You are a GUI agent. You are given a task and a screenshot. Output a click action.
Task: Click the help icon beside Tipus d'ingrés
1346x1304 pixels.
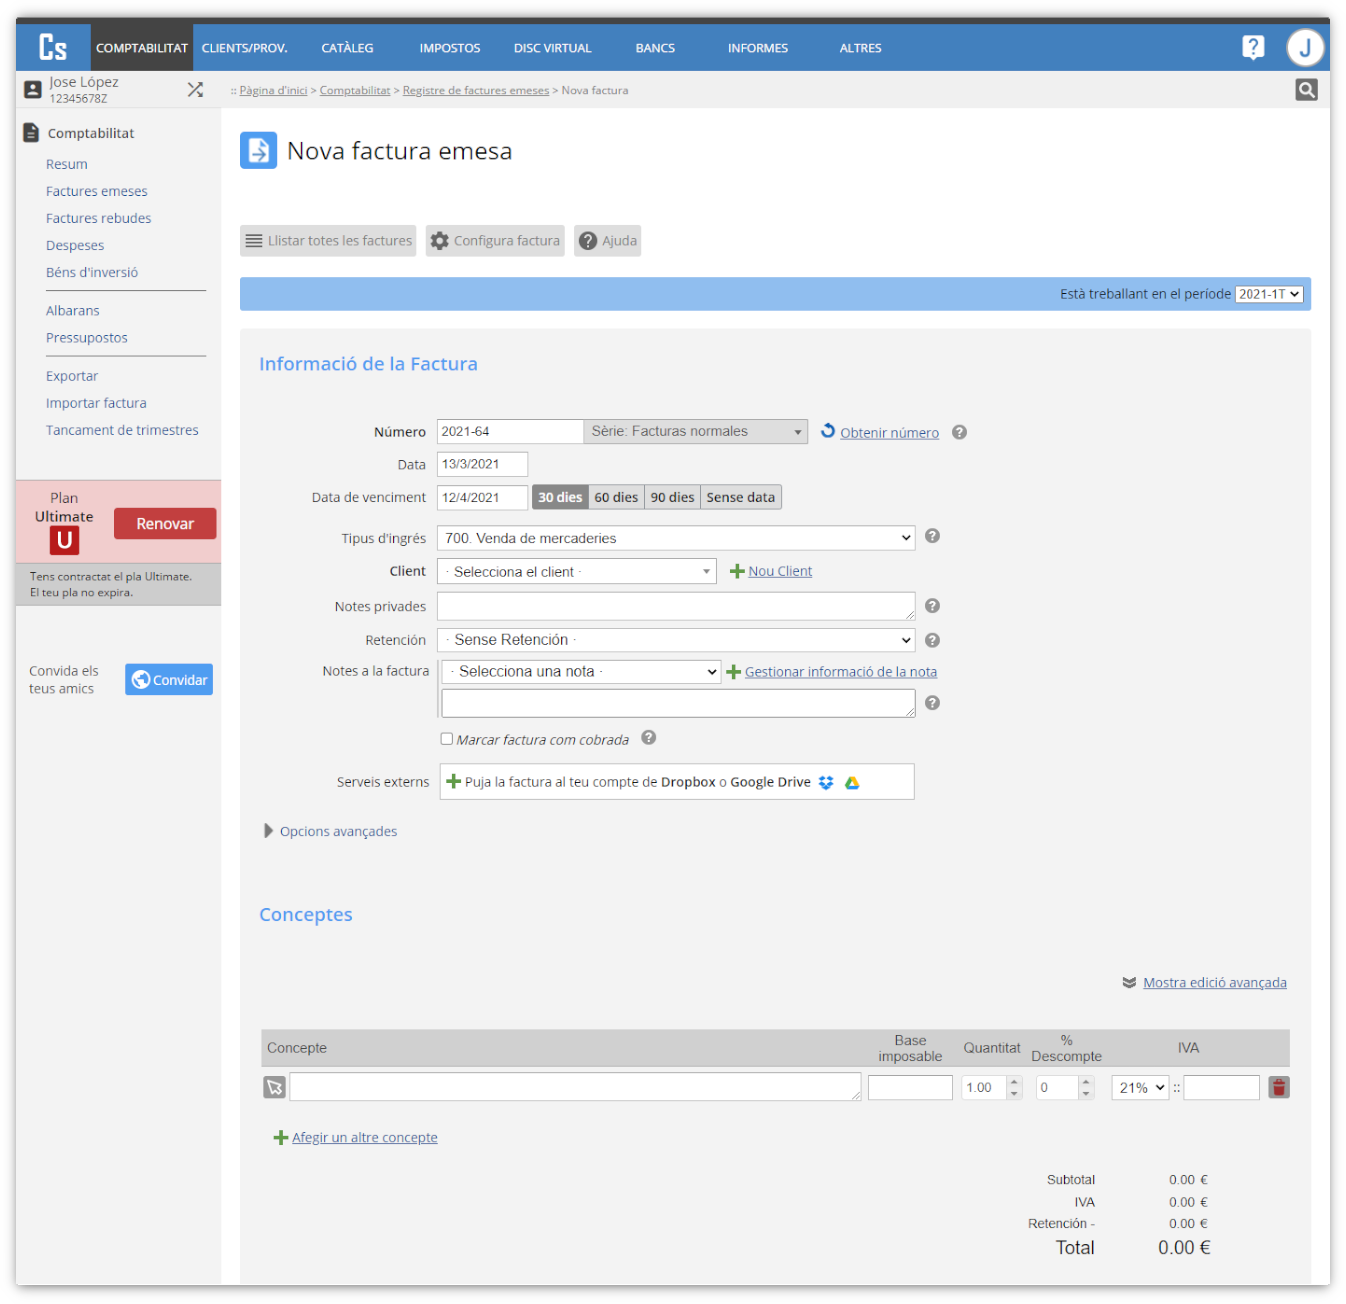click(x=932, y=536)
